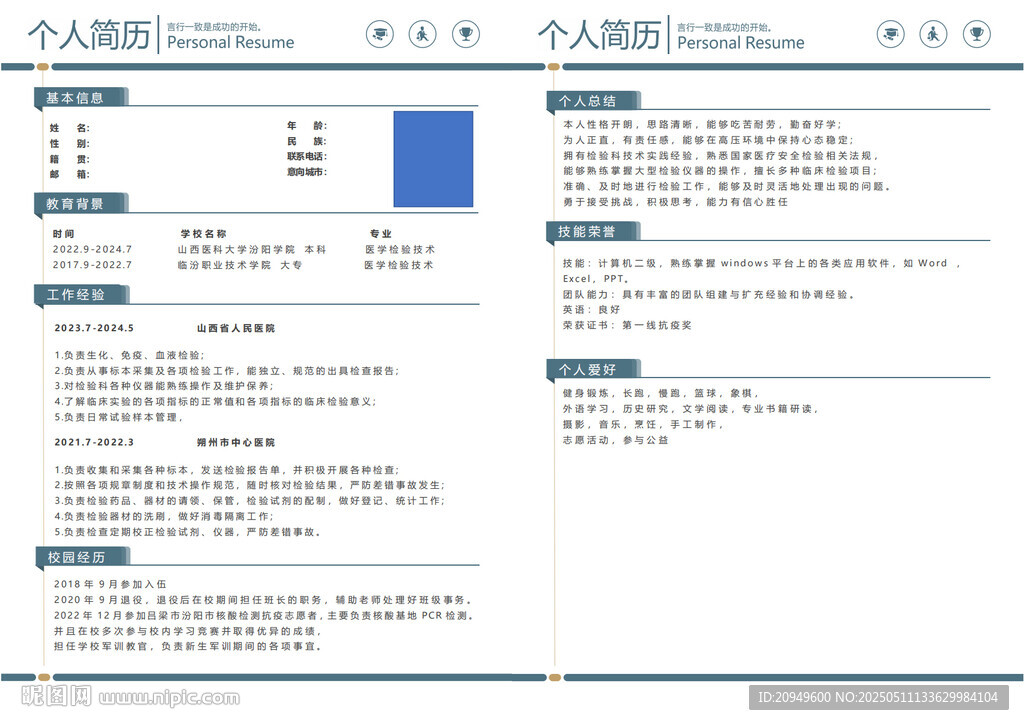Click 临汾职业技术学院 大专 entry
This screenshot has height=725, width=1024.
click(x=240, y=265)
